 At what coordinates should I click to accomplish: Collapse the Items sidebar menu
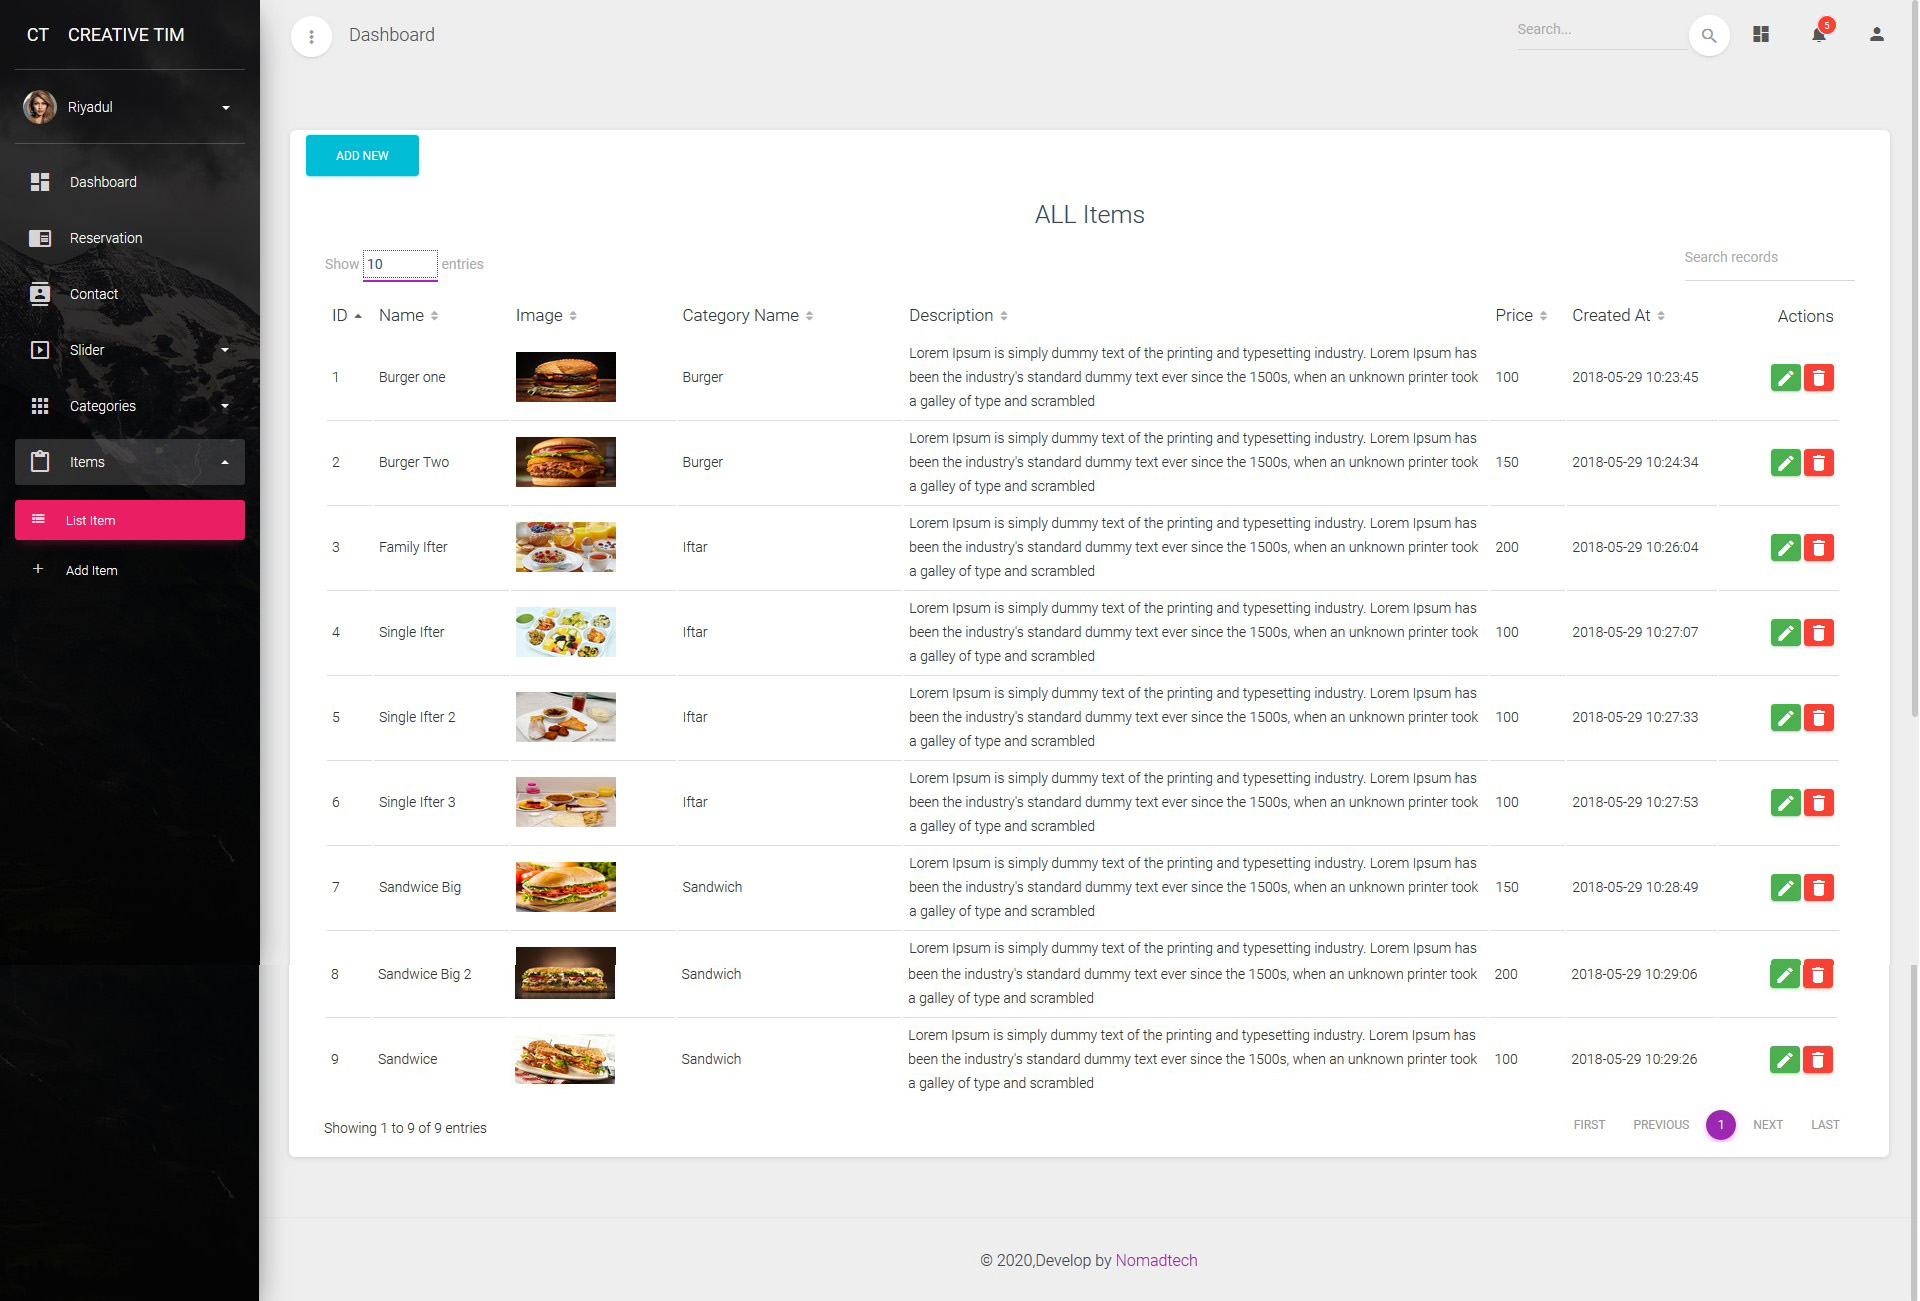click(130, 462)
